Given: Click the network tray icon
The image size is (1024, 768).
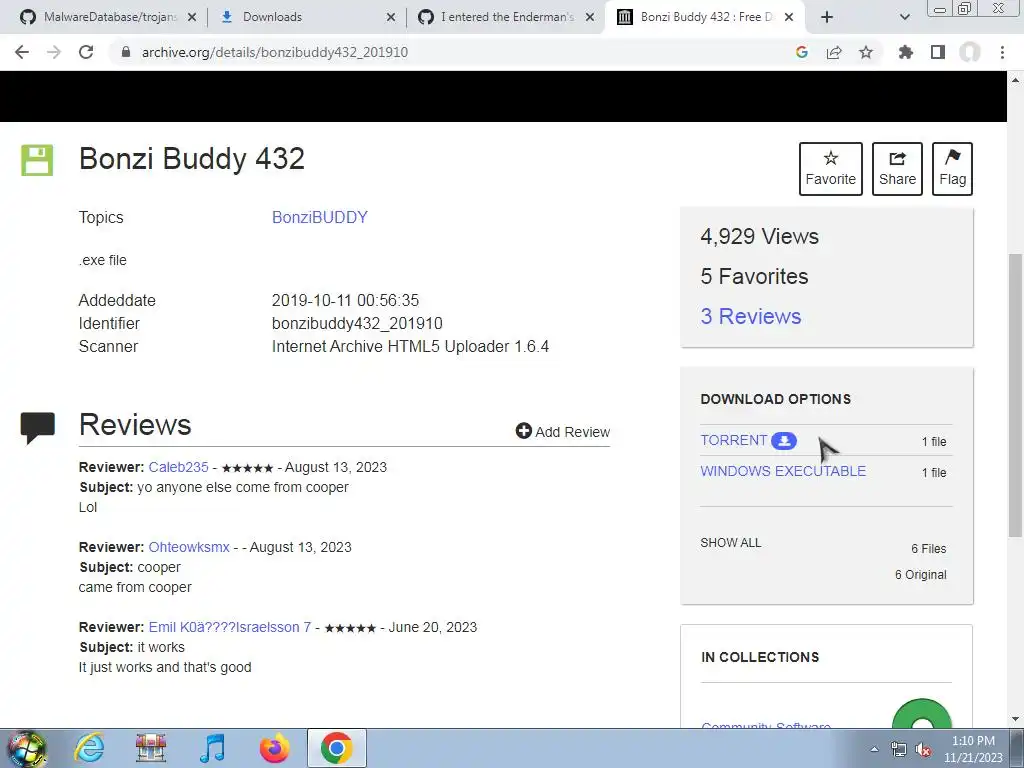Looking at the screenshot, I should (x=899, y=750).
